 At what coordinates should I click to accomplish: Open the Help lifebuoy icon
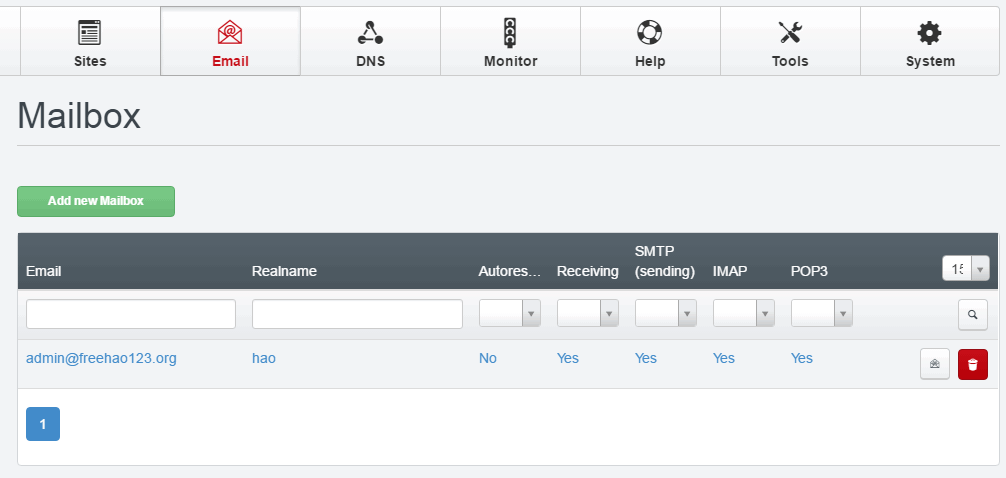(x=650, y=34)
